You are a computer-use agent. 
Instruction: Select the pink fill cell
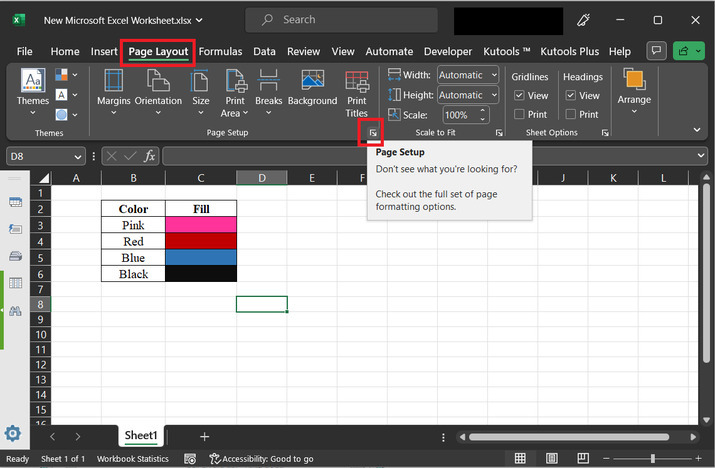click(x=201, y=225)
